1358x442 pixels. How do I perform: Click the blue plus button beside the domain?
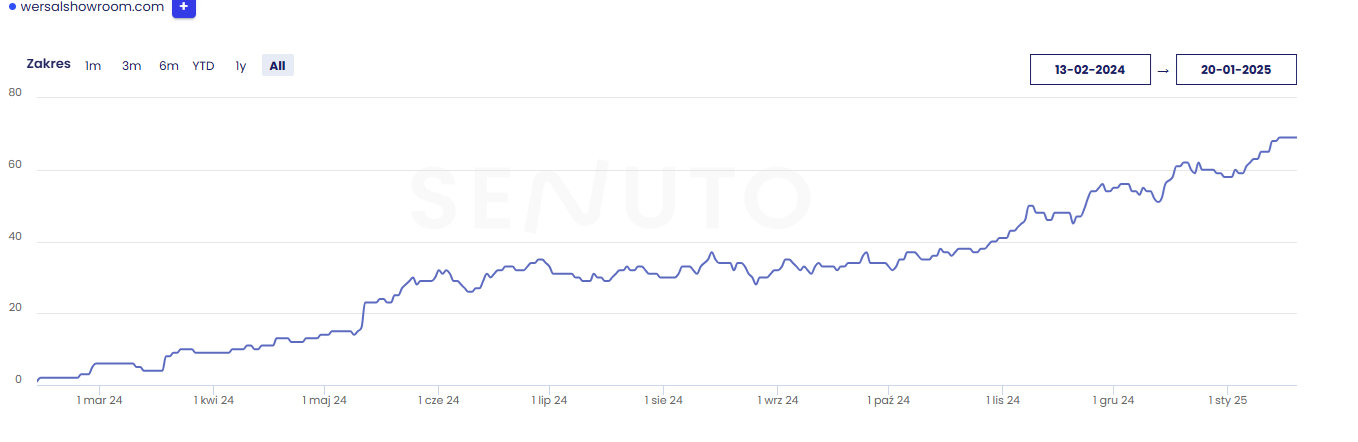(x=184, y=7)
